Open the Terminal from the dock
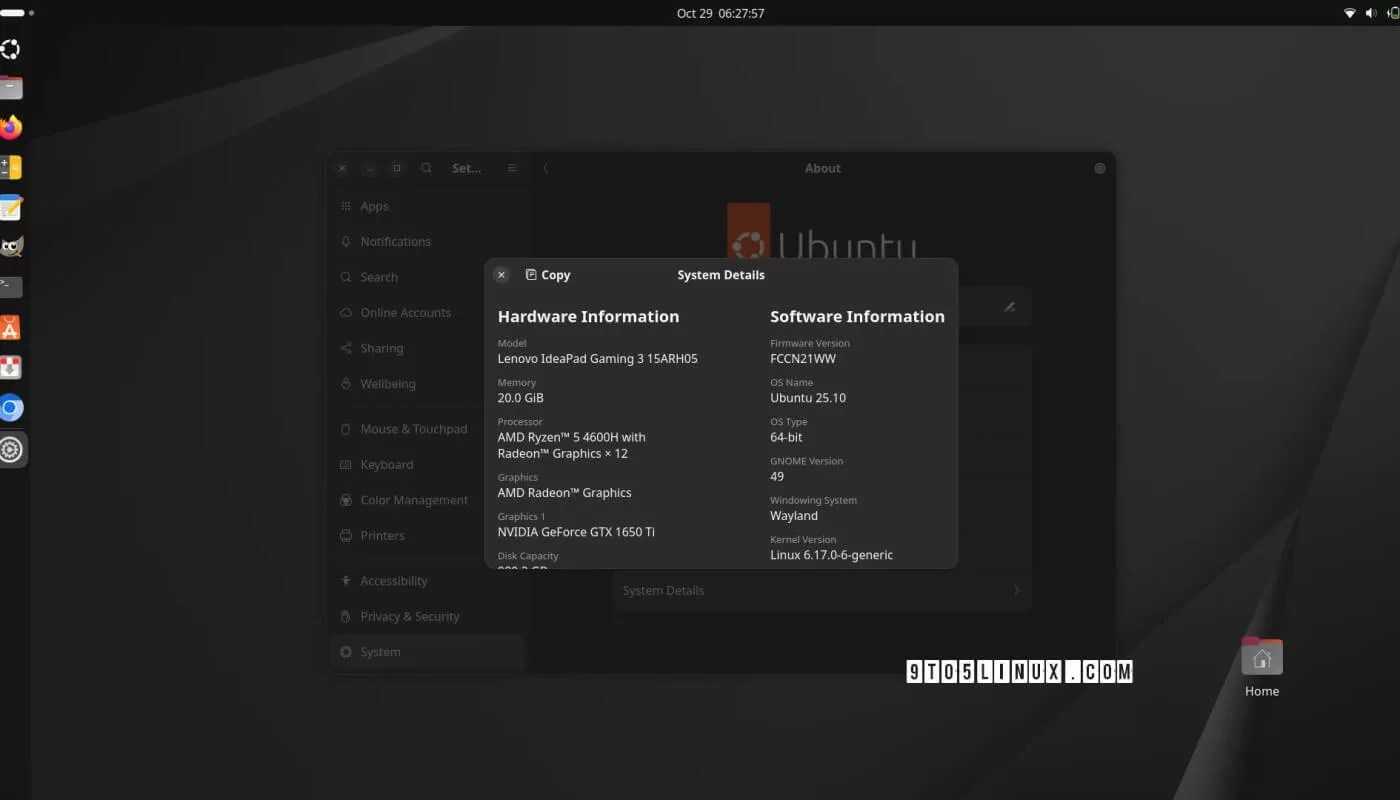Viewport: 1400px width, 800px height. [x=11, y=287]
